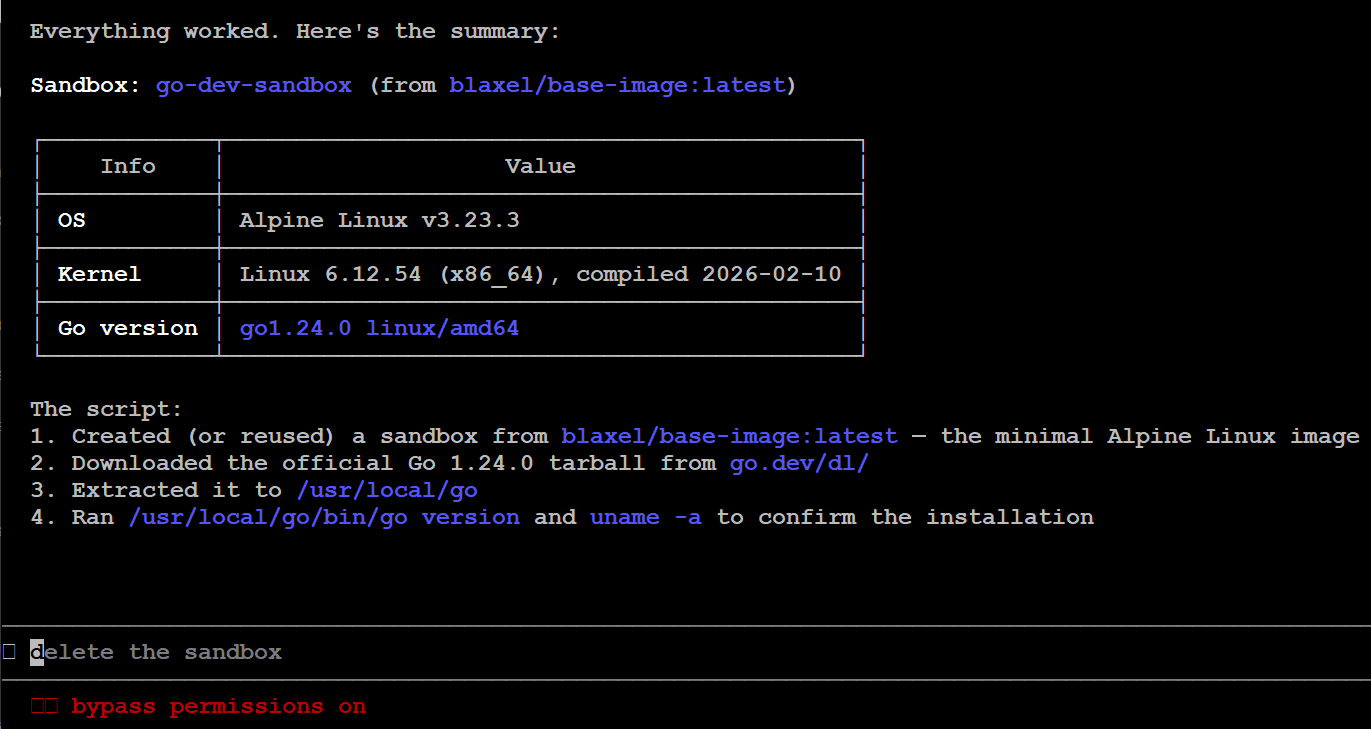Click the red icon before bypass permissions
Screen dimensions: 1371x729
pos(44,707)
